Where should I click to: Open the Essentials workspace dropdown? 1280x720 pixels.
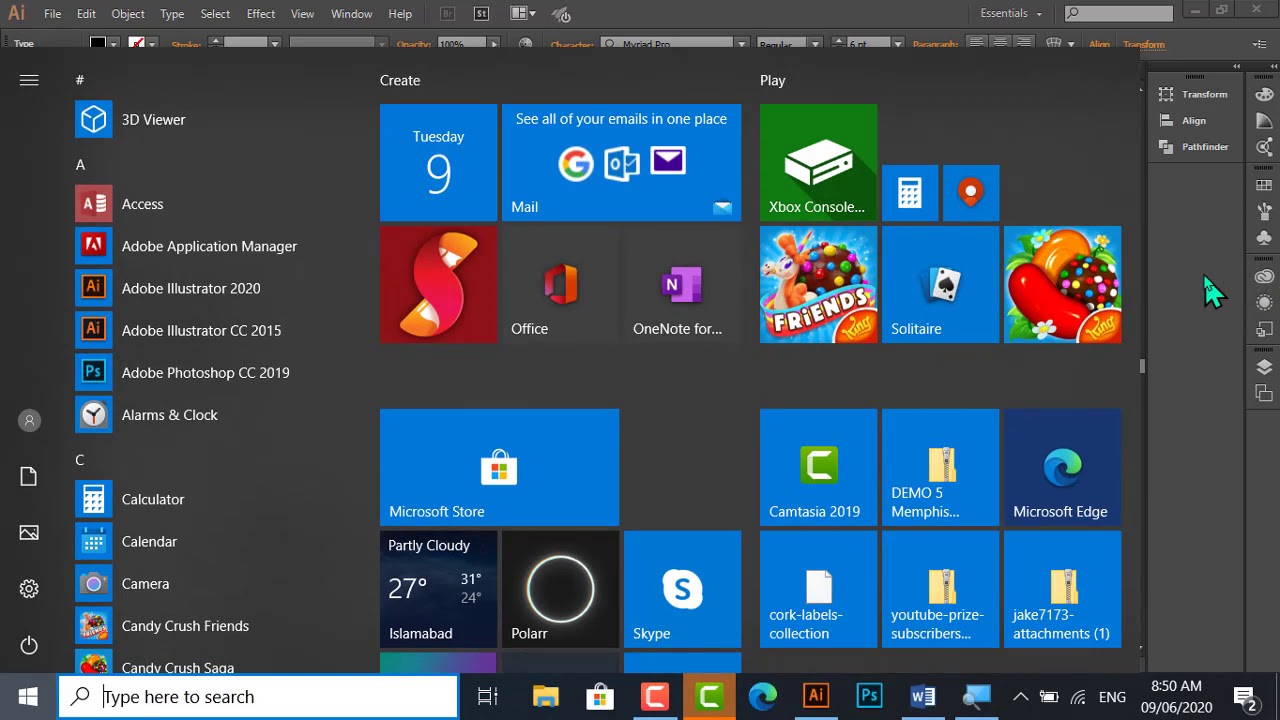click(1011, 14)
